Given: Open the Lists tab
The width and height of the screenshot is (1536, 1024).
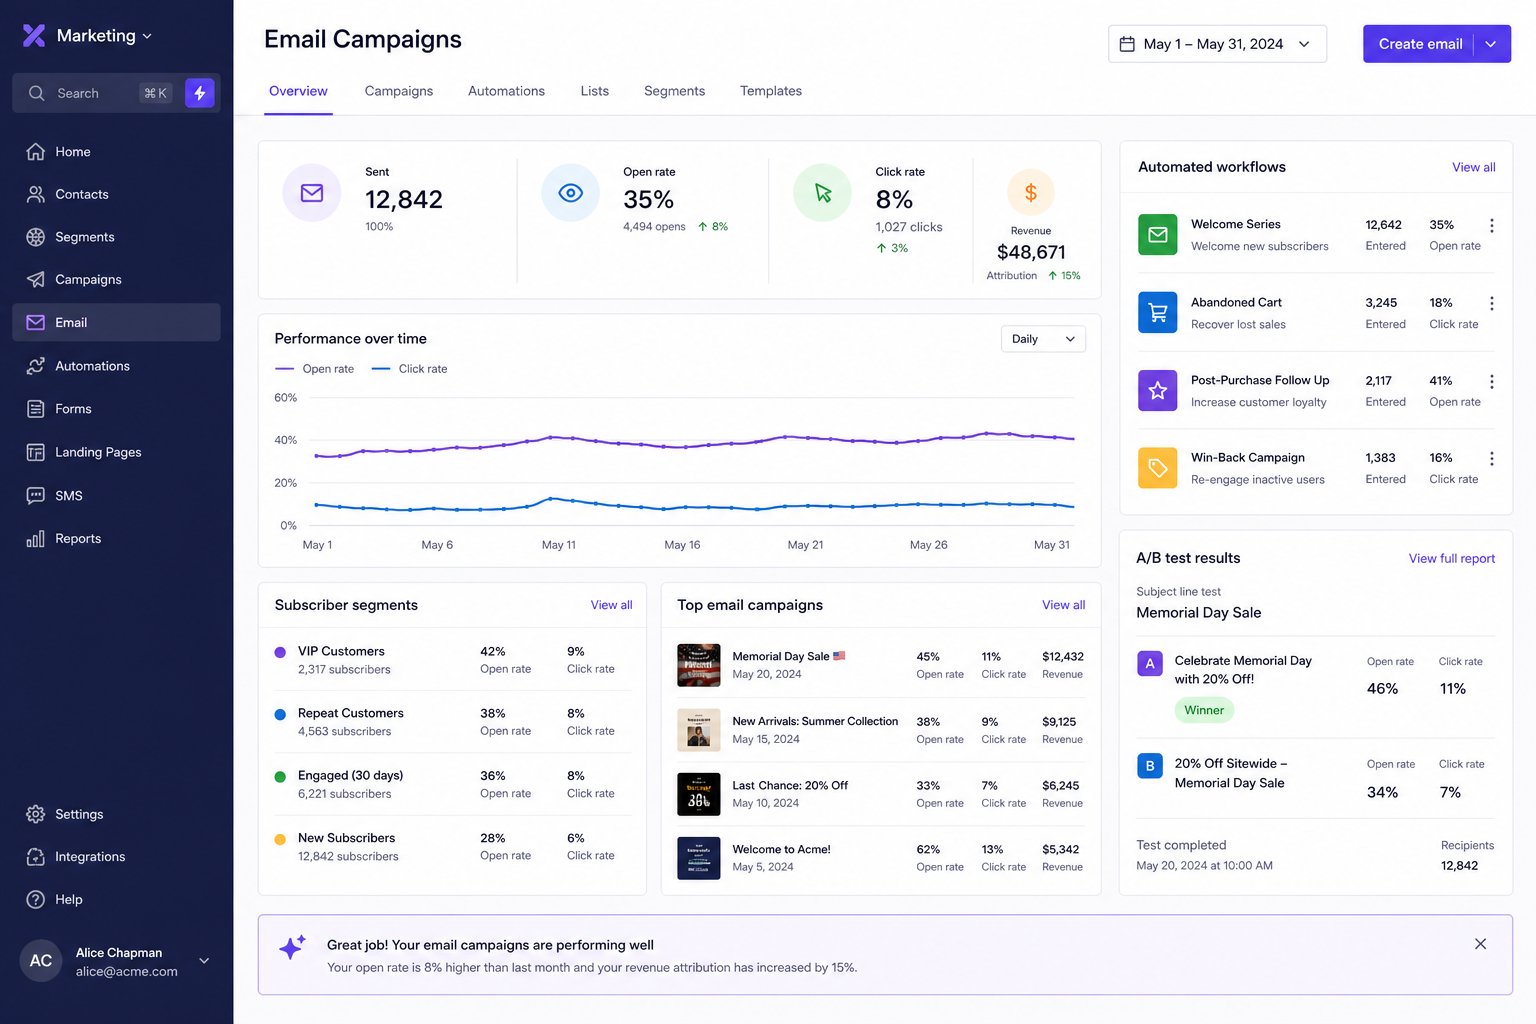Looking at the screenshot, I should coord(595,91).
